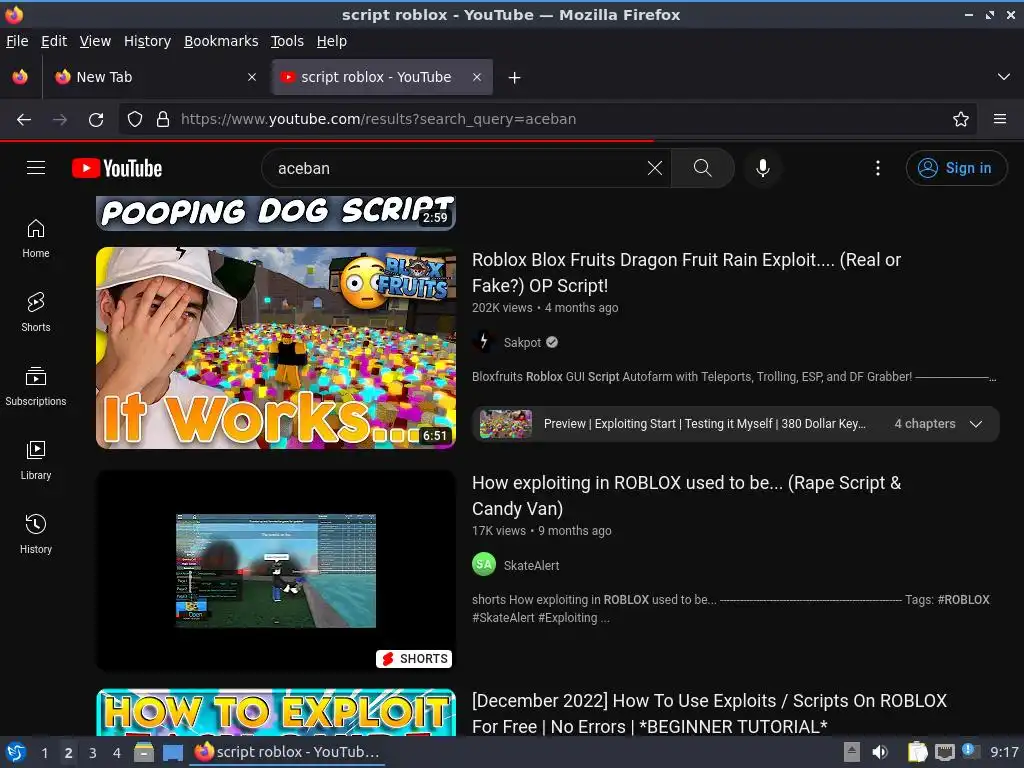This screenshot has width=1024, height=768.
Task: Click the chapter preview mini thumbnail
Action: tap(505, 424)
